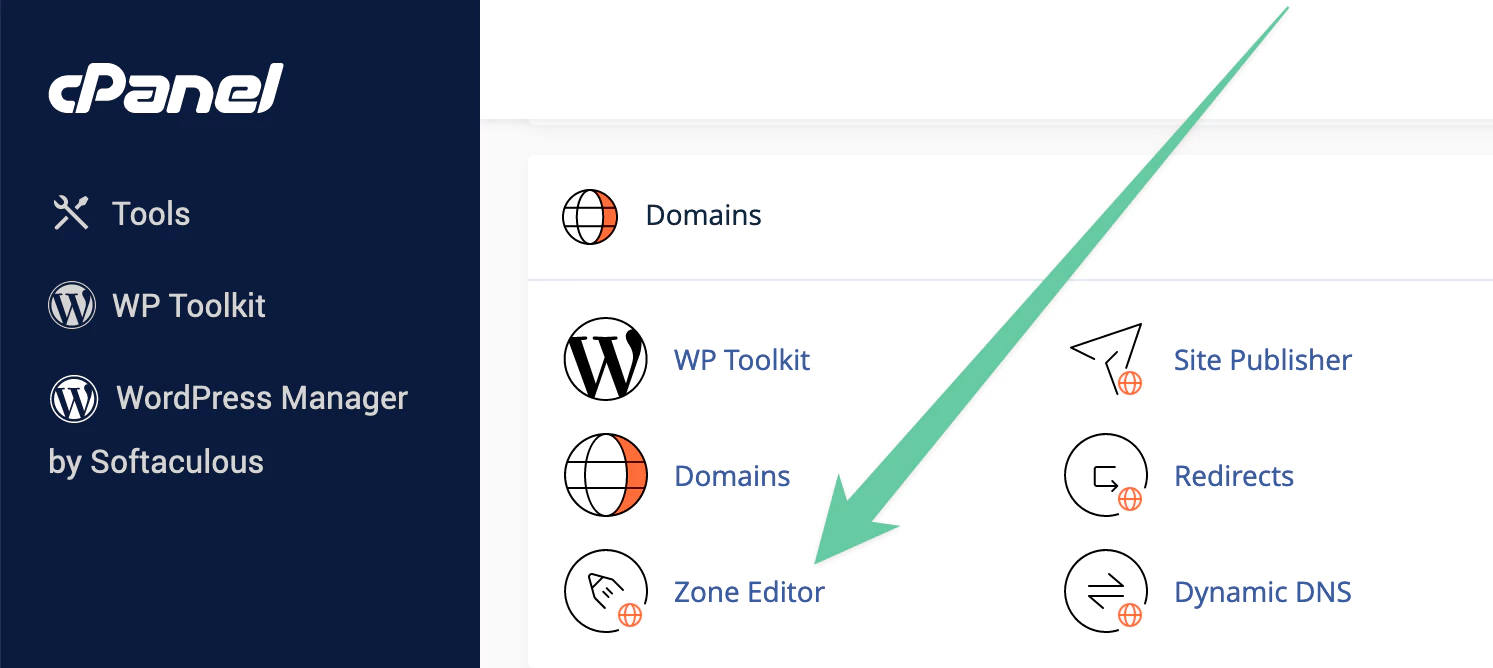Image resolution: width=1493 pixels, height=668 pixels.
Task: Open Site Publisher
Action: (1263, 359)
